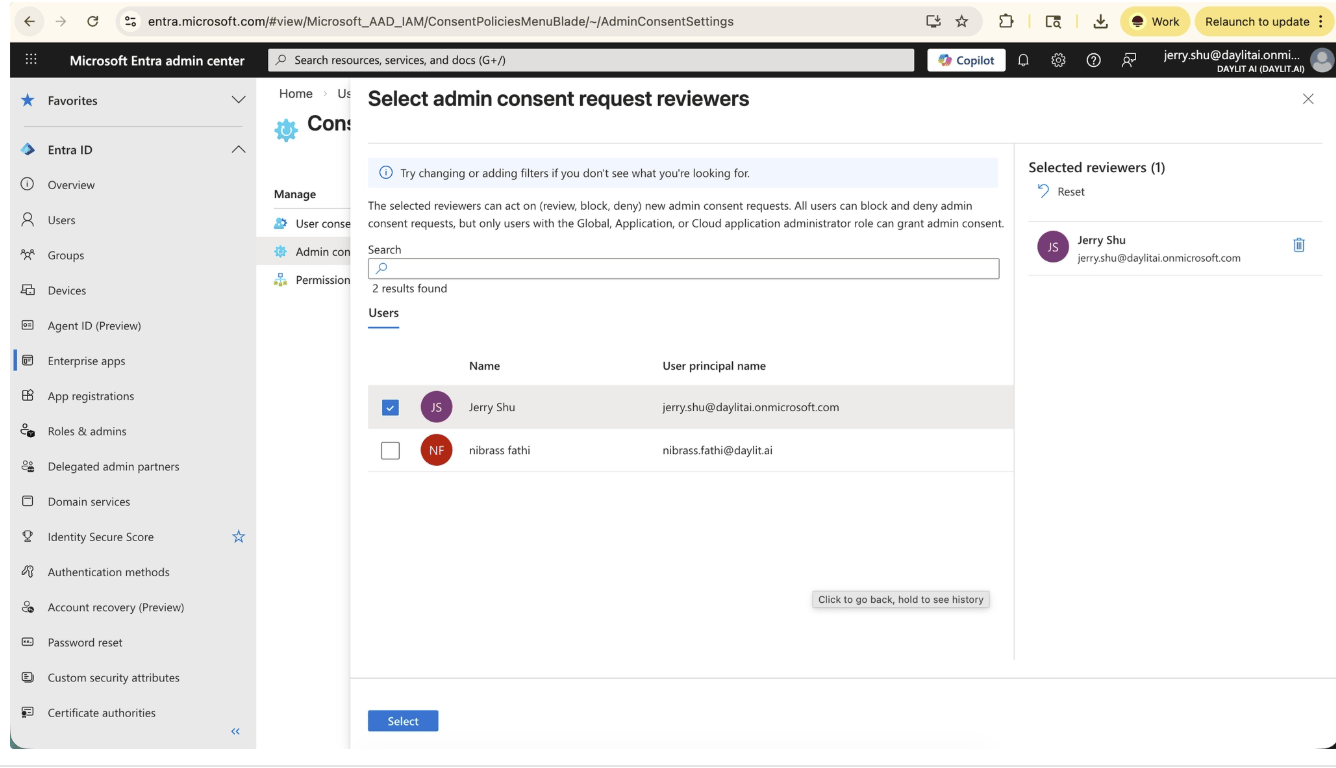The image size is (1336, 768).
Task: Open browser downloads icon
Action: (1100, 21)
